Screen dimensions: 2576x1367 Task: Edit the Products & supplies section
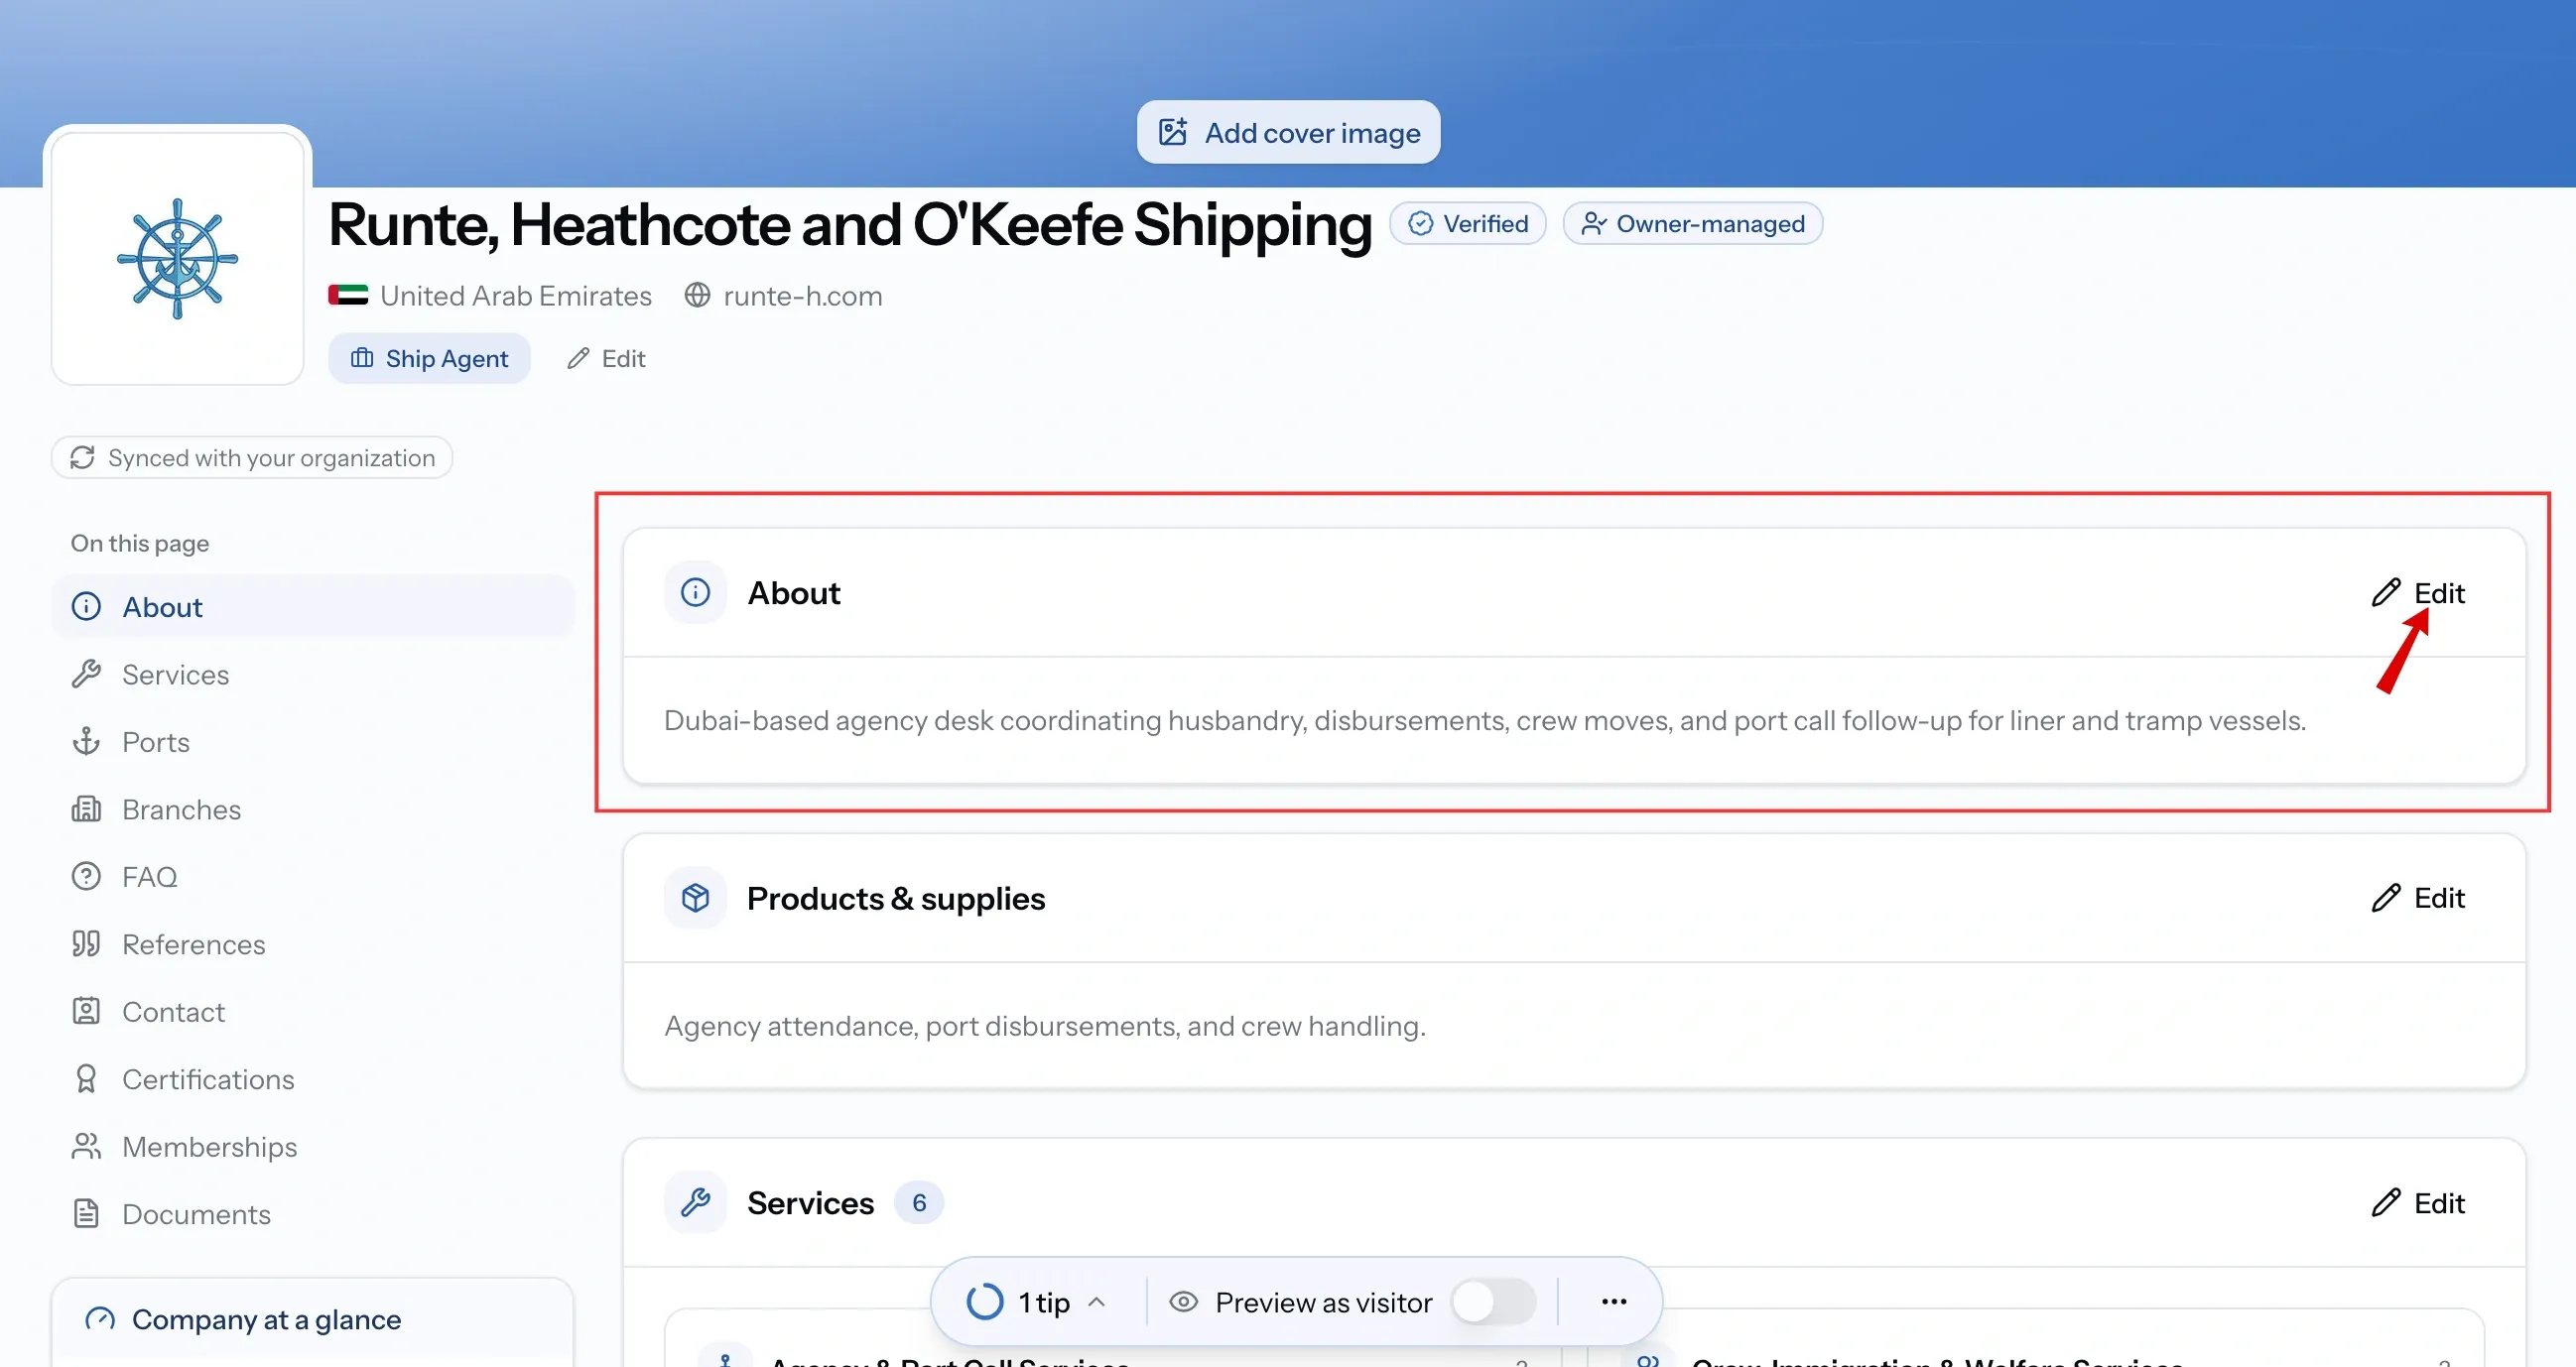[2418, 897]
